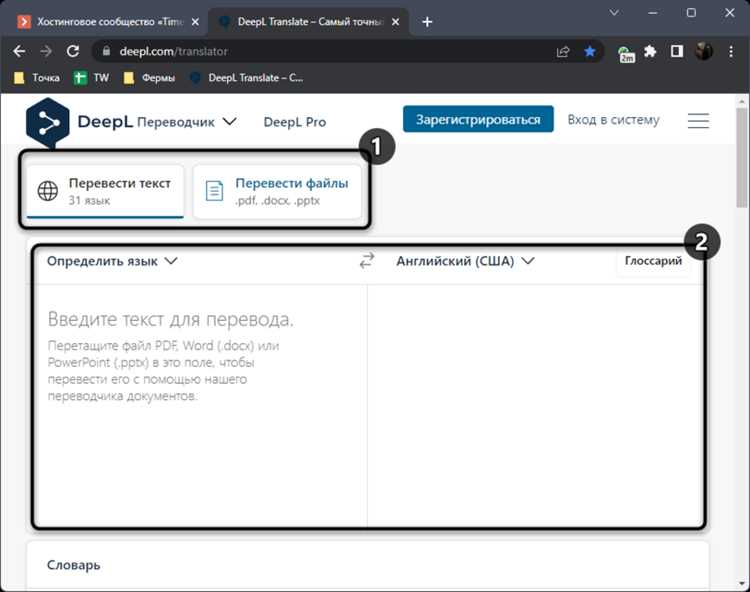The image size is (750, 592).
Task: Click the Вход в систему link
Action: [x=613, y=120]
